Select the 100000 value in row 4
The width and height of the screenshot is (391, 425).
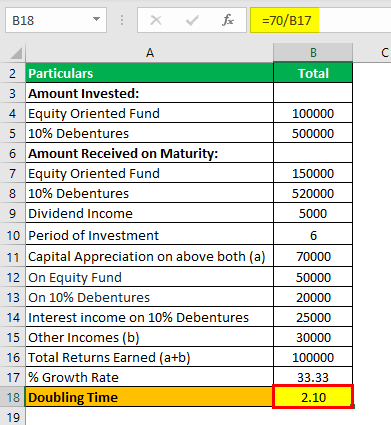313,113
